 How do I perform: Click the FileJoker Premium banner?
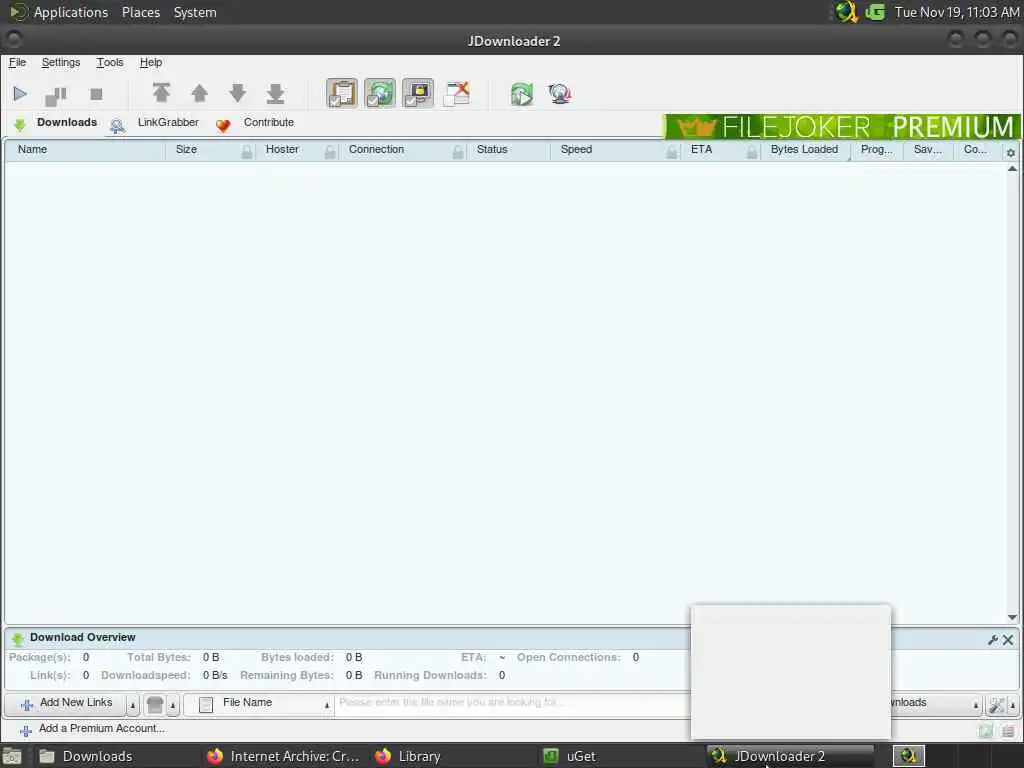tap(842, 126)
